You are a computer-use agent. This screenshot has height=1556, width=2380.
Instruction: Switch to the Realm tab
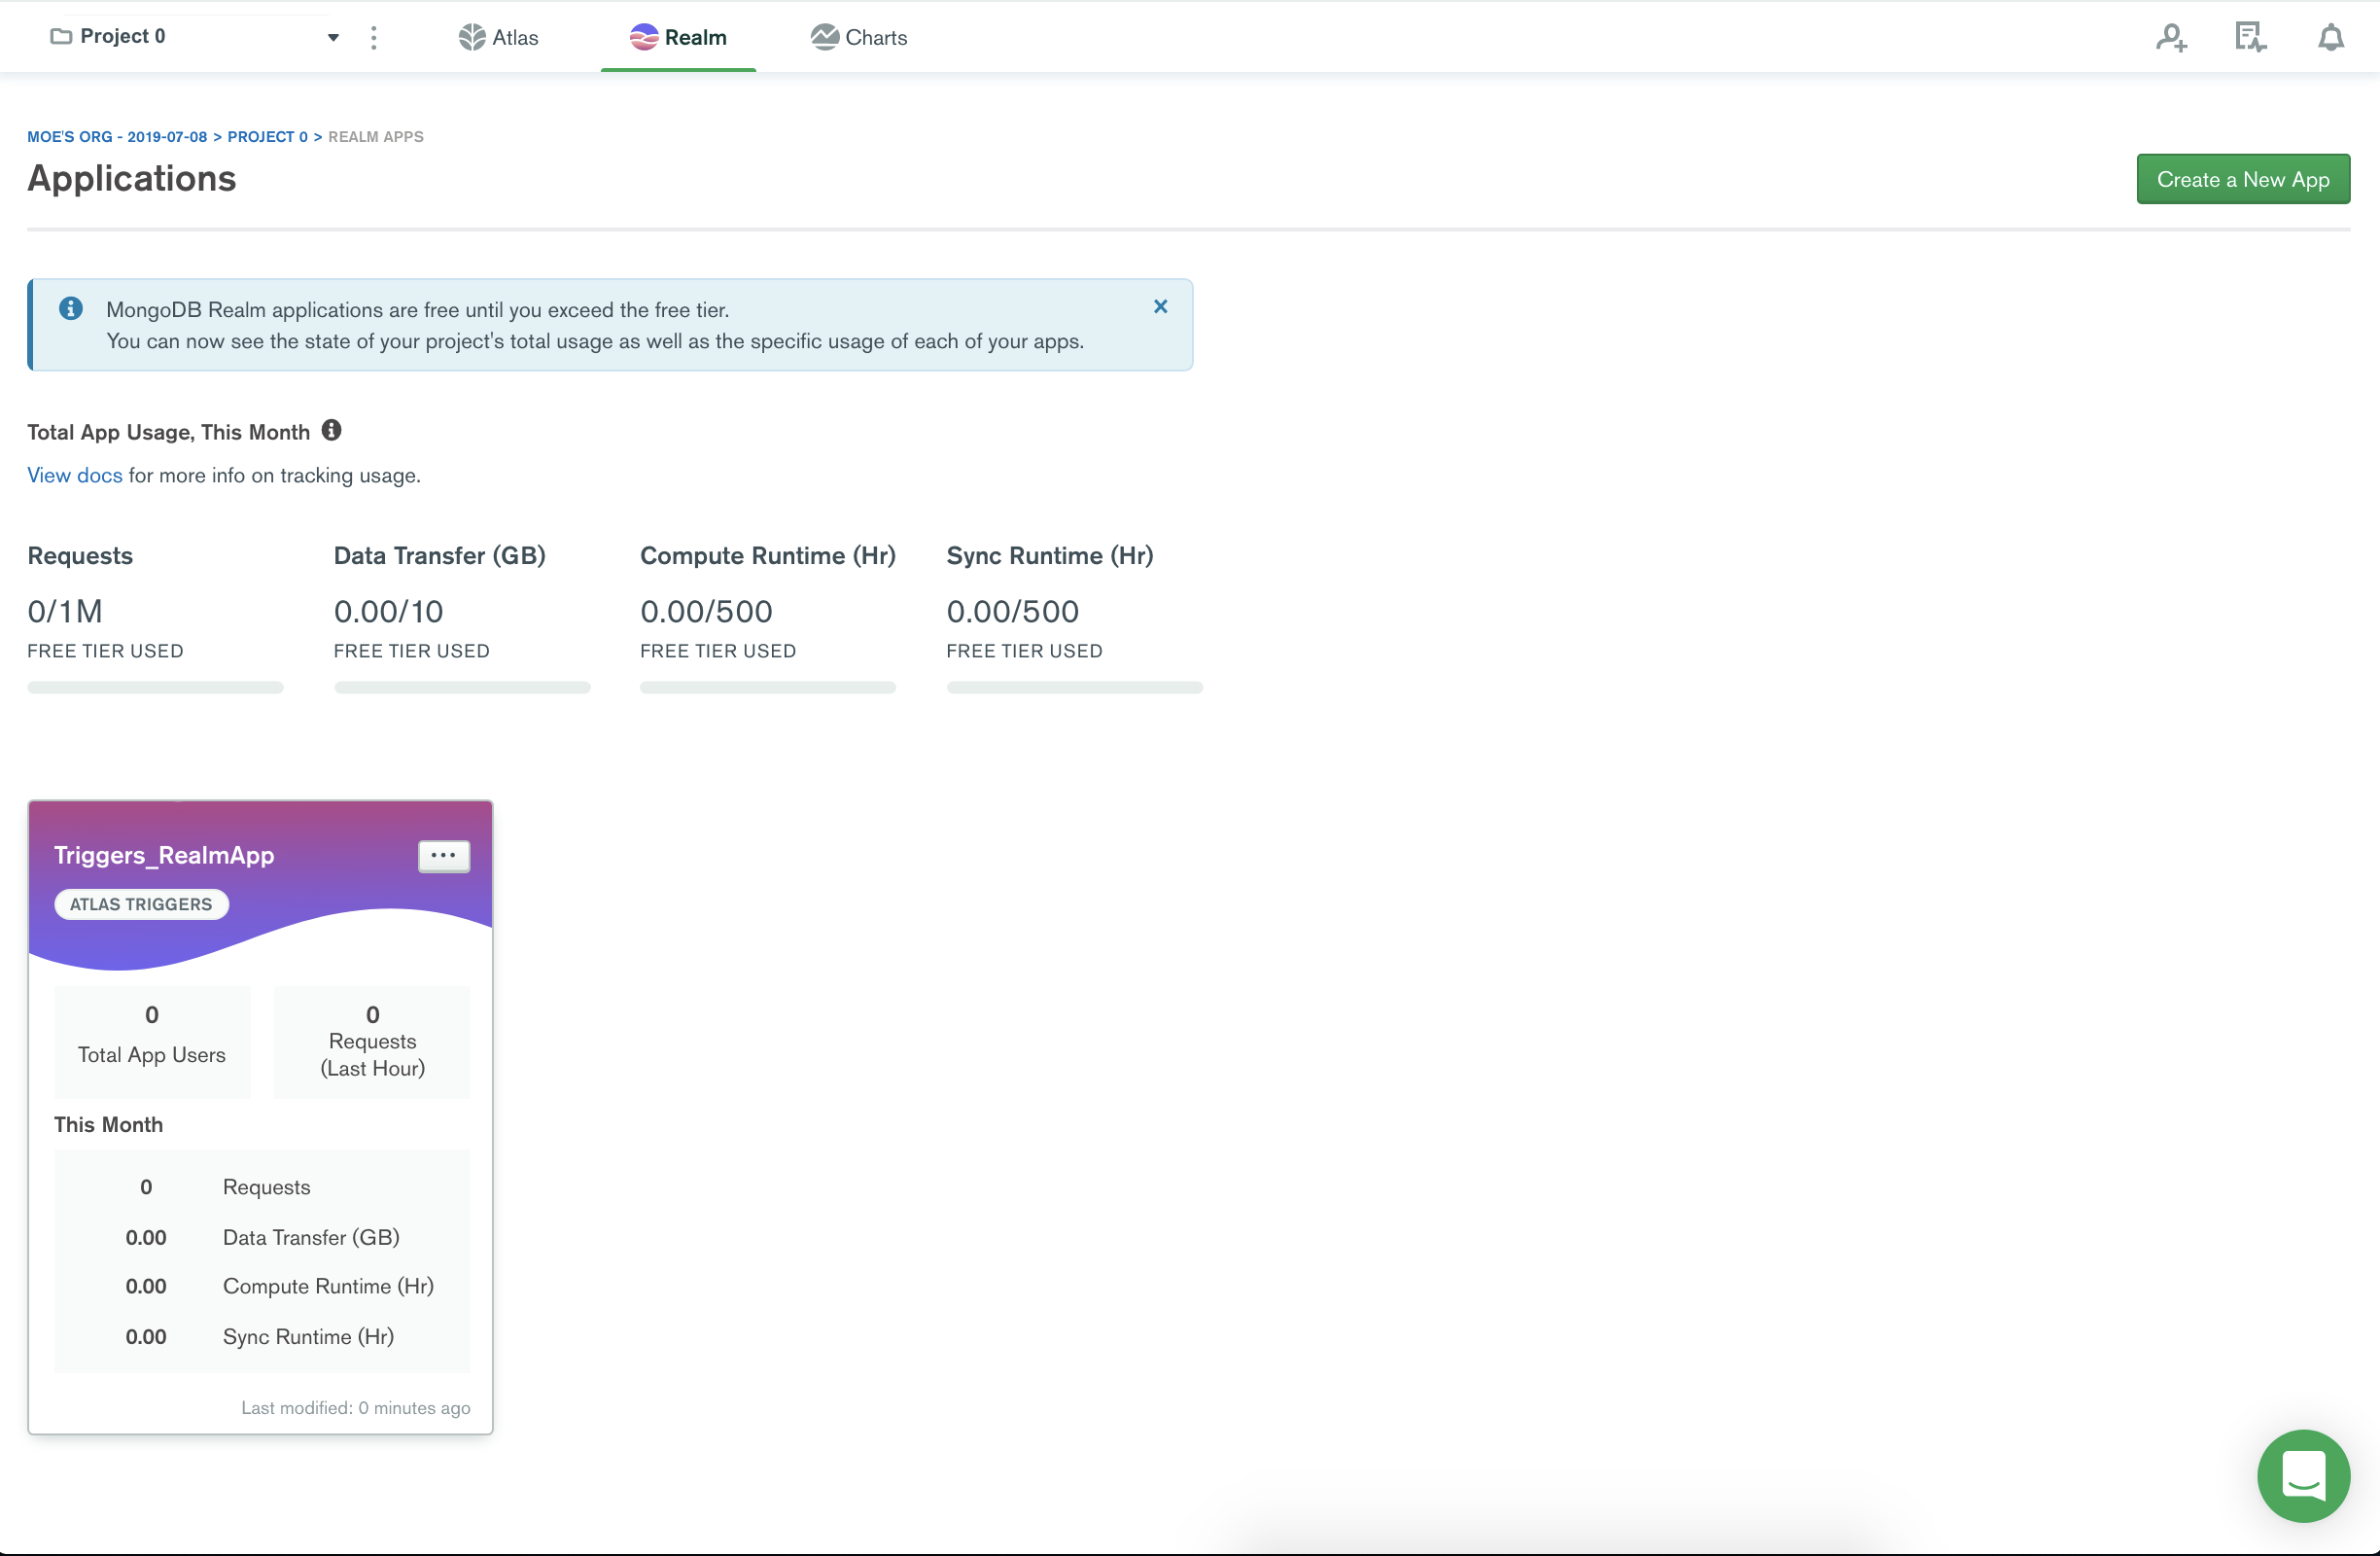tap(678, 38)
